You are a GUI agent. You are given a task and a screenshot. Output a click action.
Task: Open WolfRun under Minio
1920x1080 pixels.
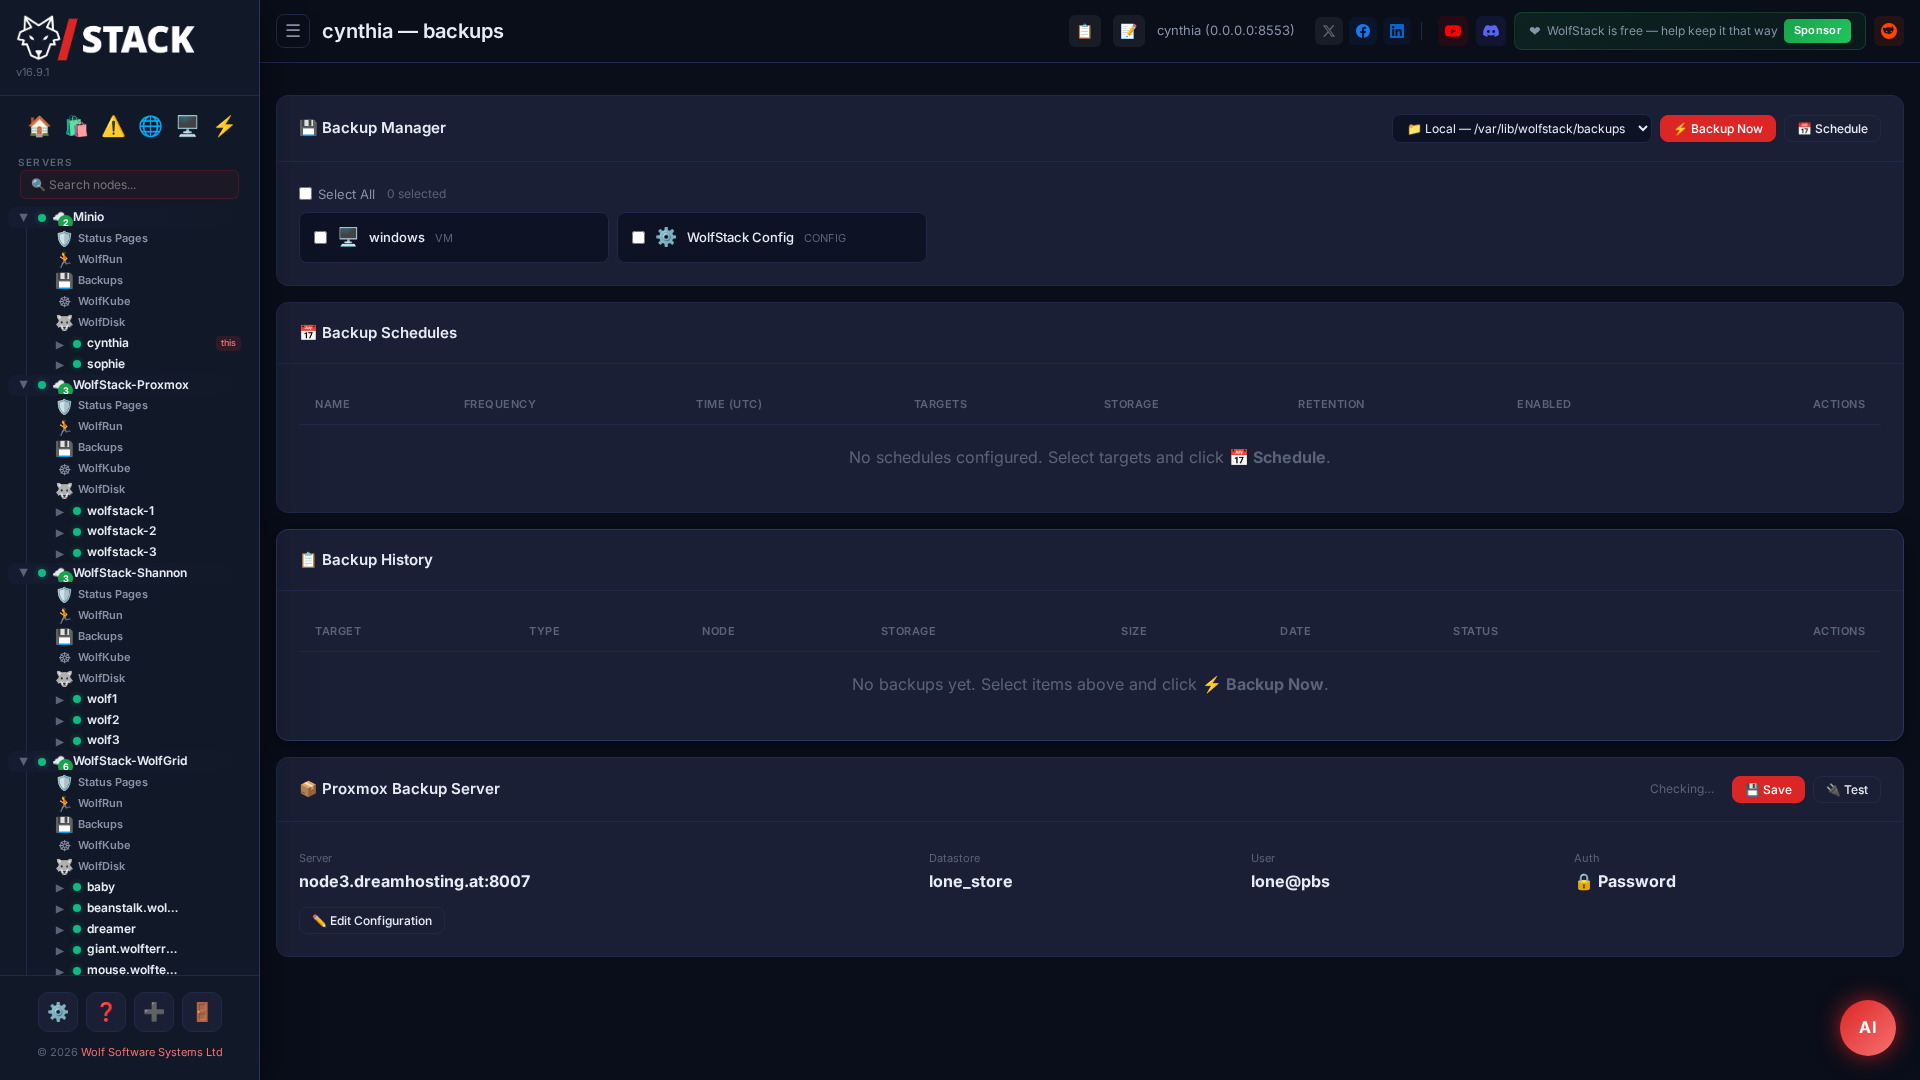tap(100, 259)
